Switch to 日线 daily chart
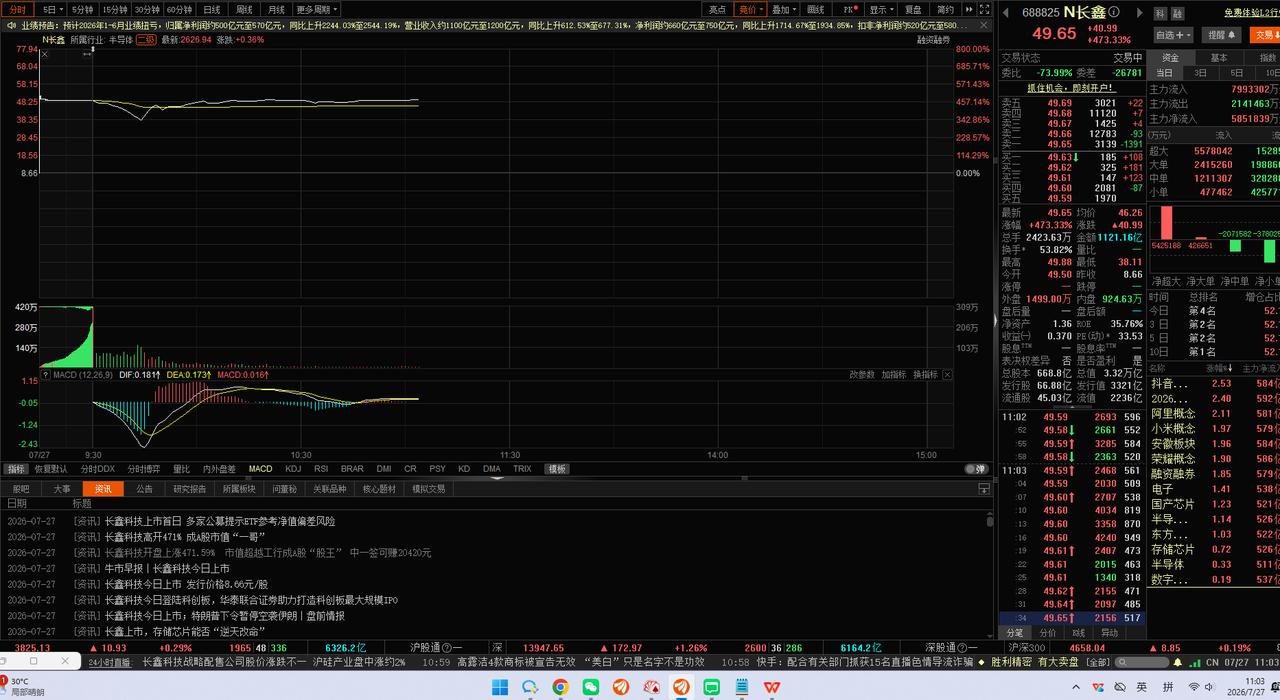Image resolution: width=1280 pixels, height=700 pixels. click(x=212, y=9)
